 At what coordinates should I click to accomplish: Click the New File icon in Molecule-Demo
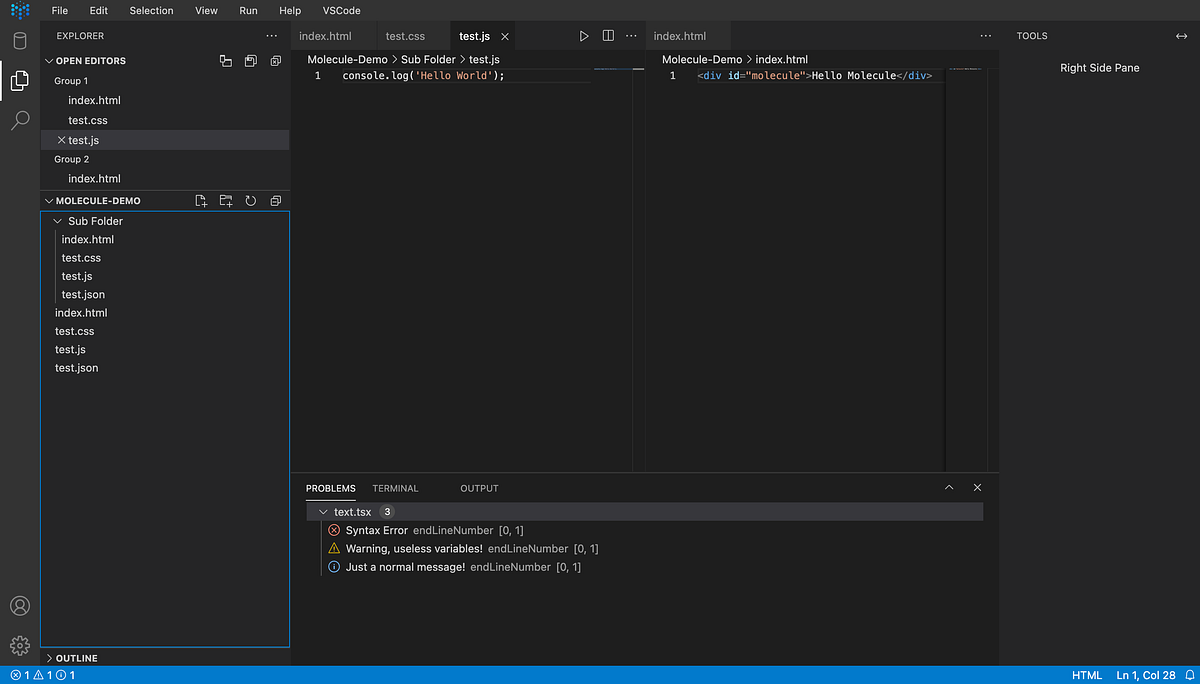tap(201, 200)
